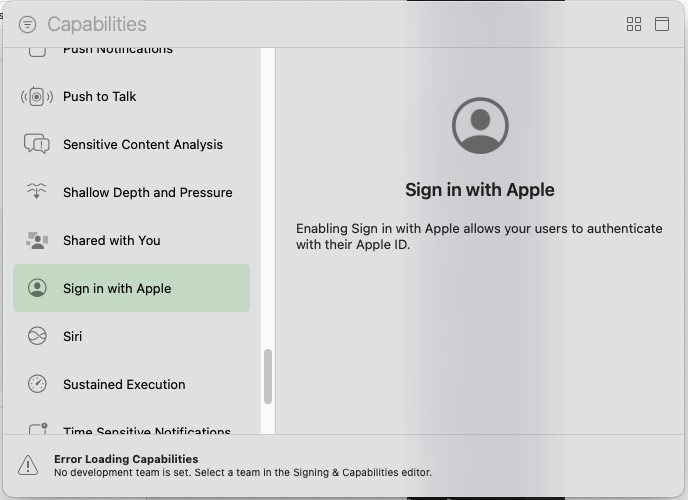Click the Error Loading Capabilities title
This screenshot has width=688, height=500.
point(126,459)
